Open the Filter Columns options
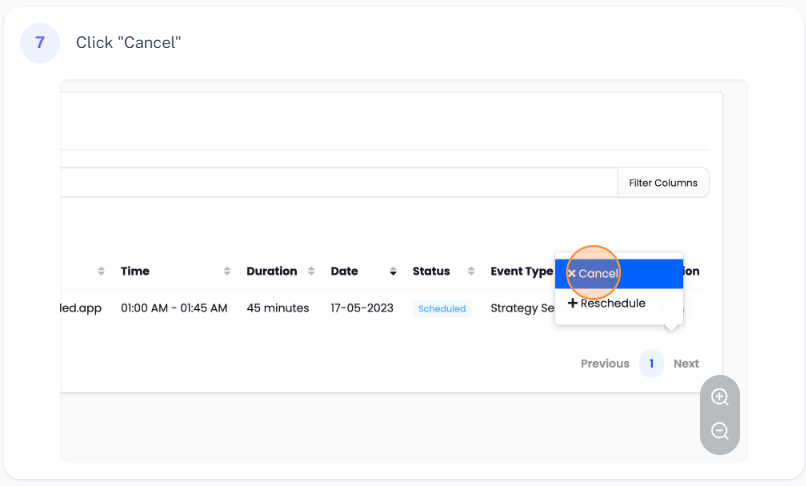The image size is (806, 486). (x=663, y=183)
